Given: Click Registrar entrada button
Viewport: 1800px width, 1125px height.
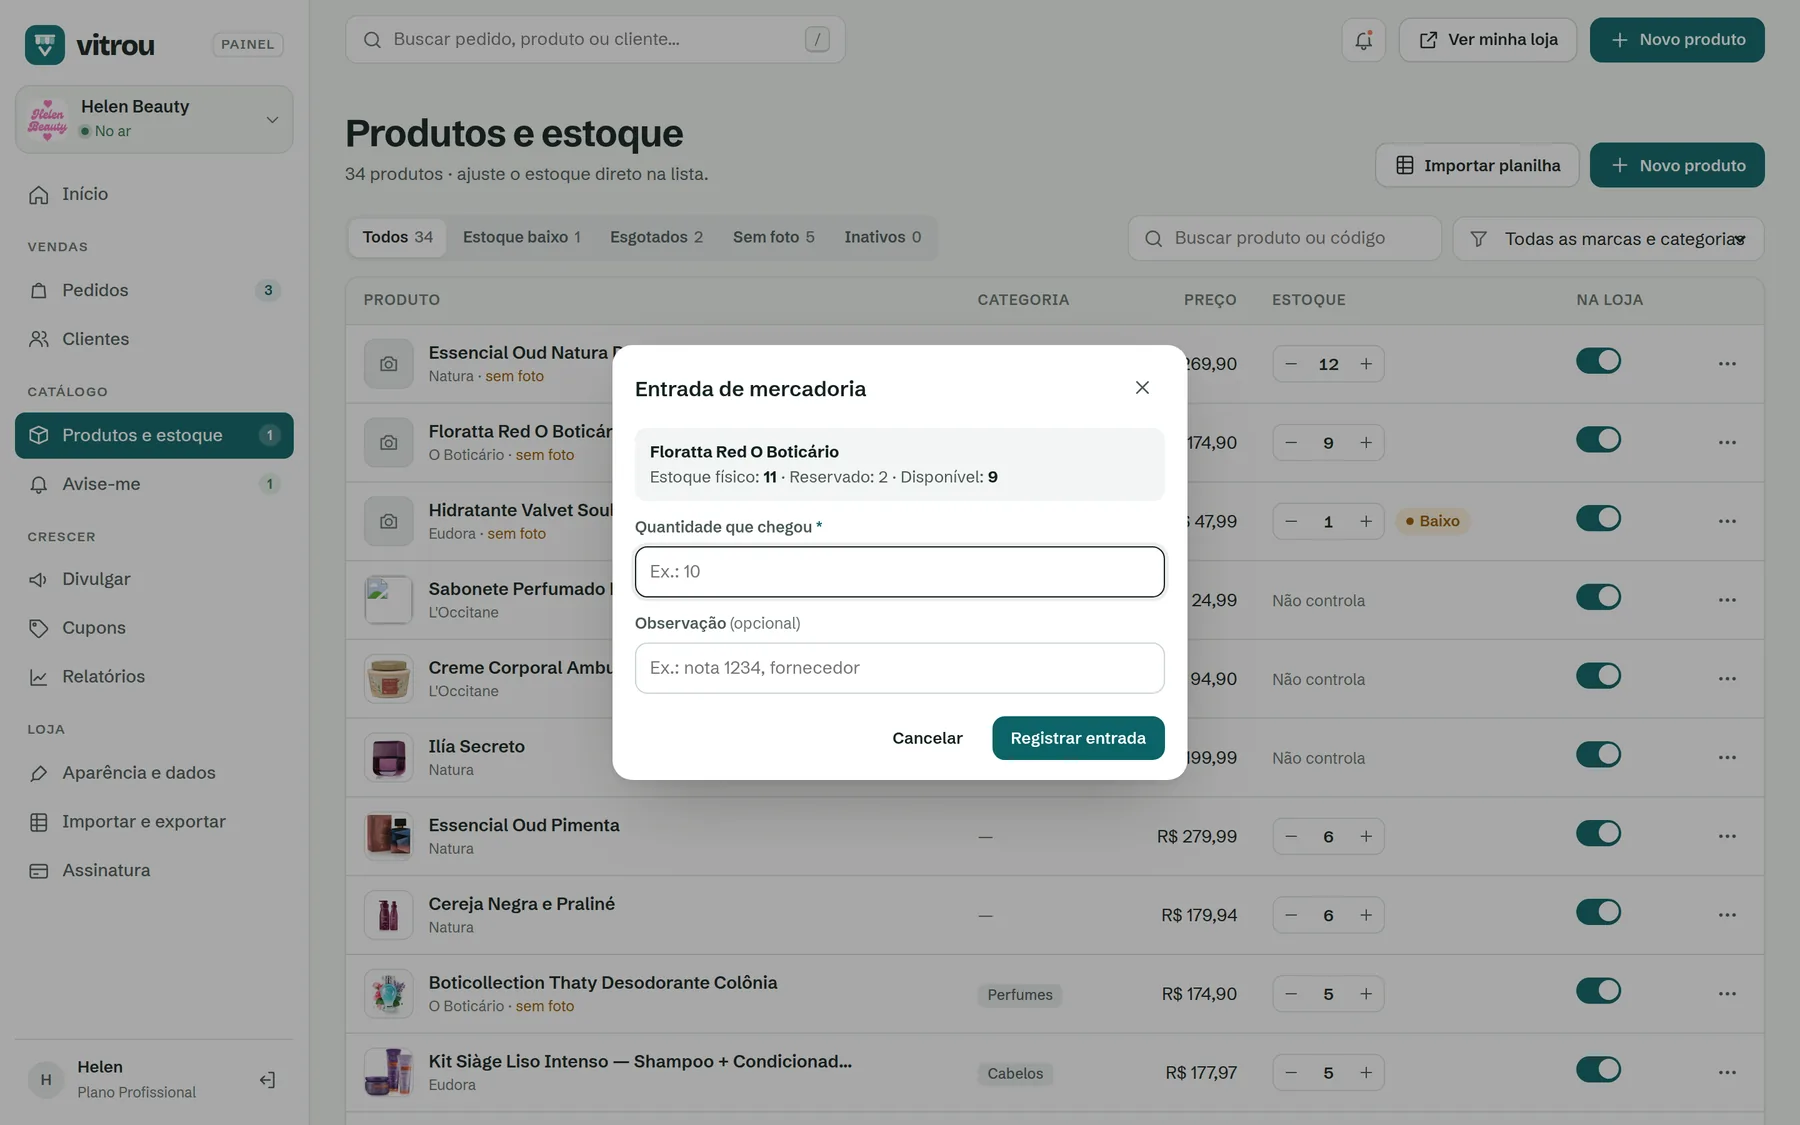Looking at the screenshot, I should tap(1078, 738).
